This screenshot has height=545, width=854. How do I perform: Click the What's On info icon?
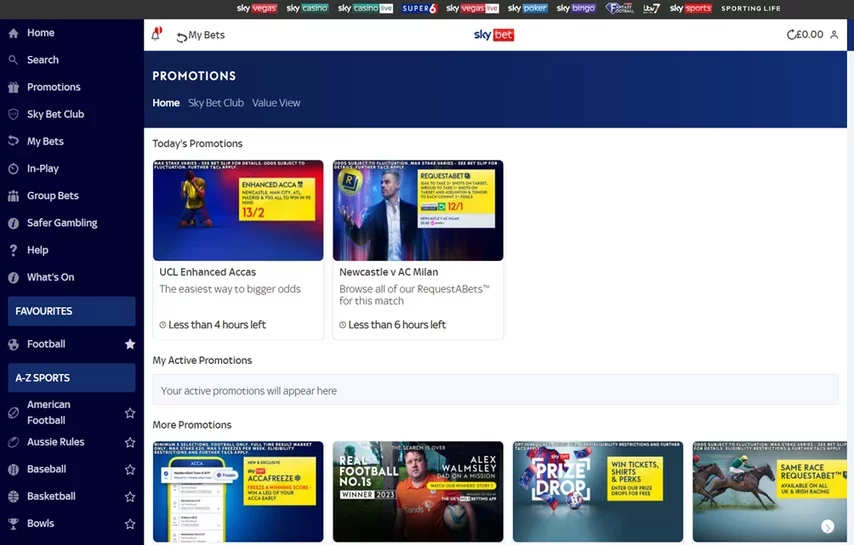[14, 278]
